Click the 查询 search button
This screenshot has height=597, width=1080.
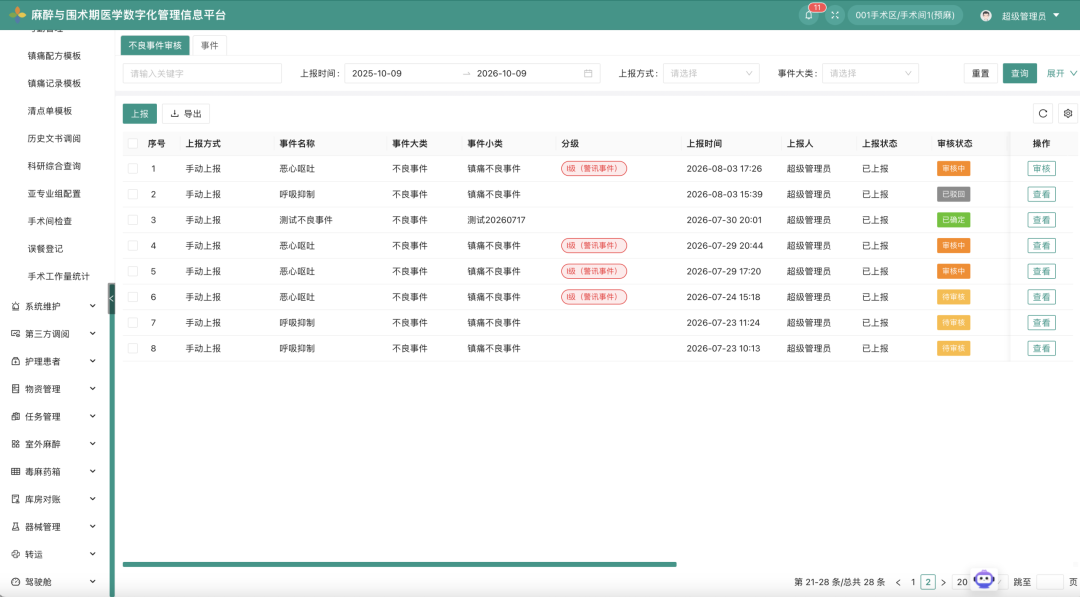[x=1019, y=74]
